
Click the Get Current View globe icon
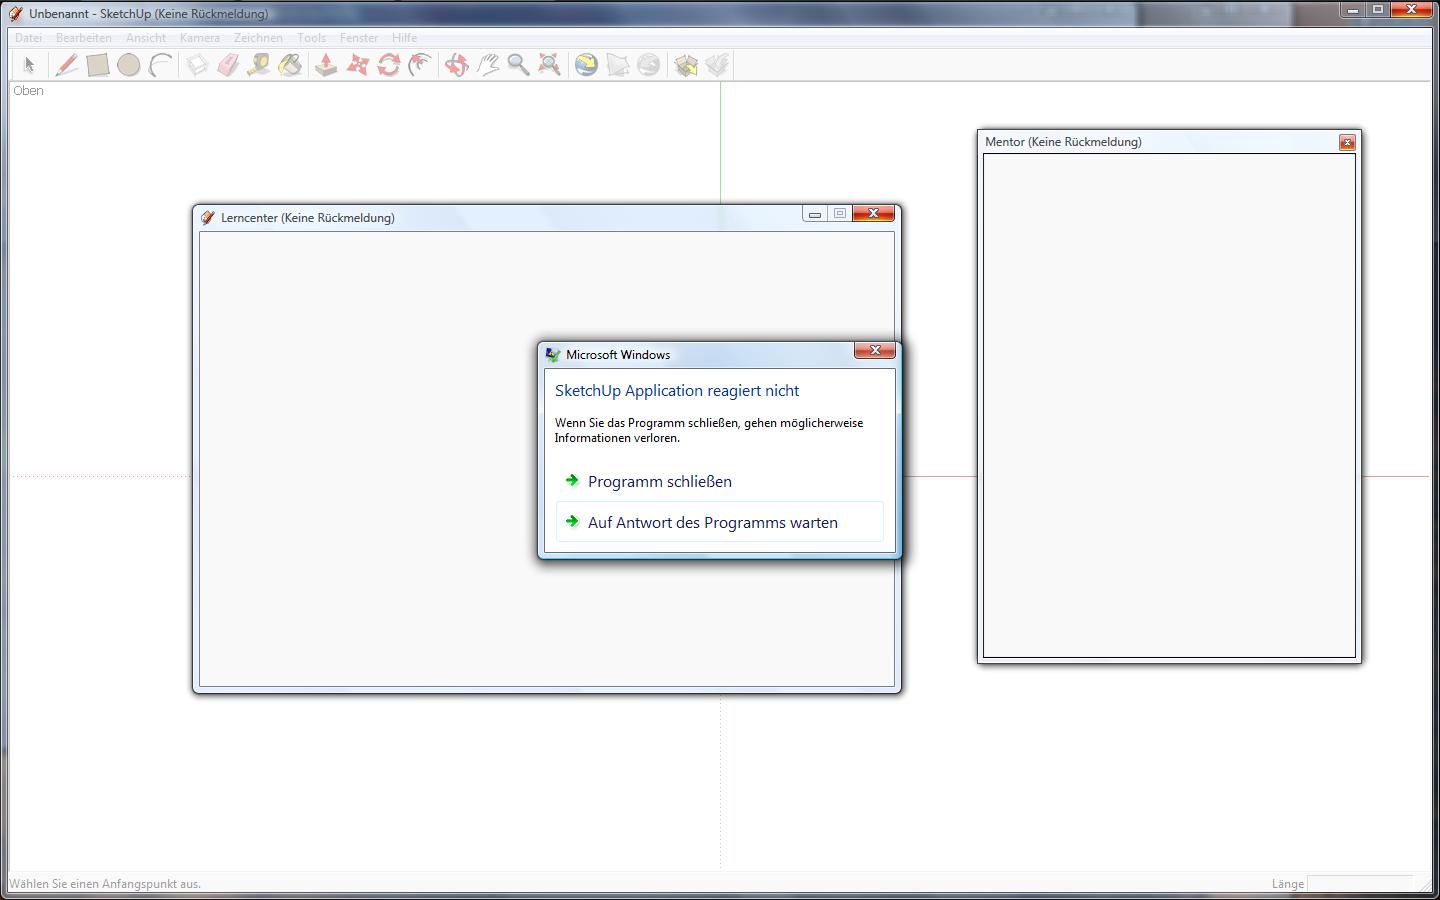tap(586, 65)
